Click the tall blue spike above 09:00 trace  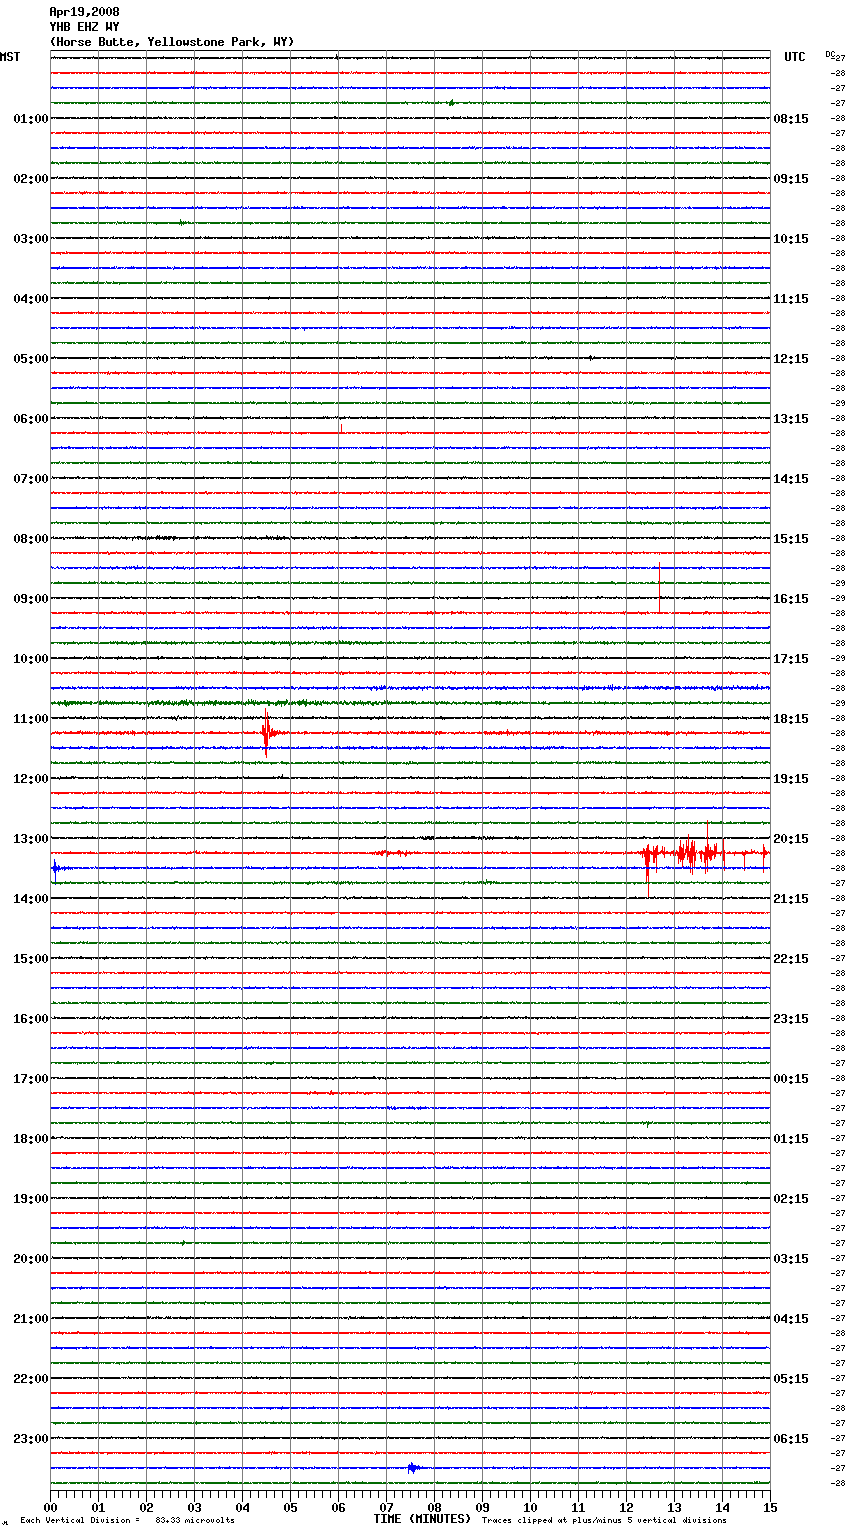[x=659, y=588]
